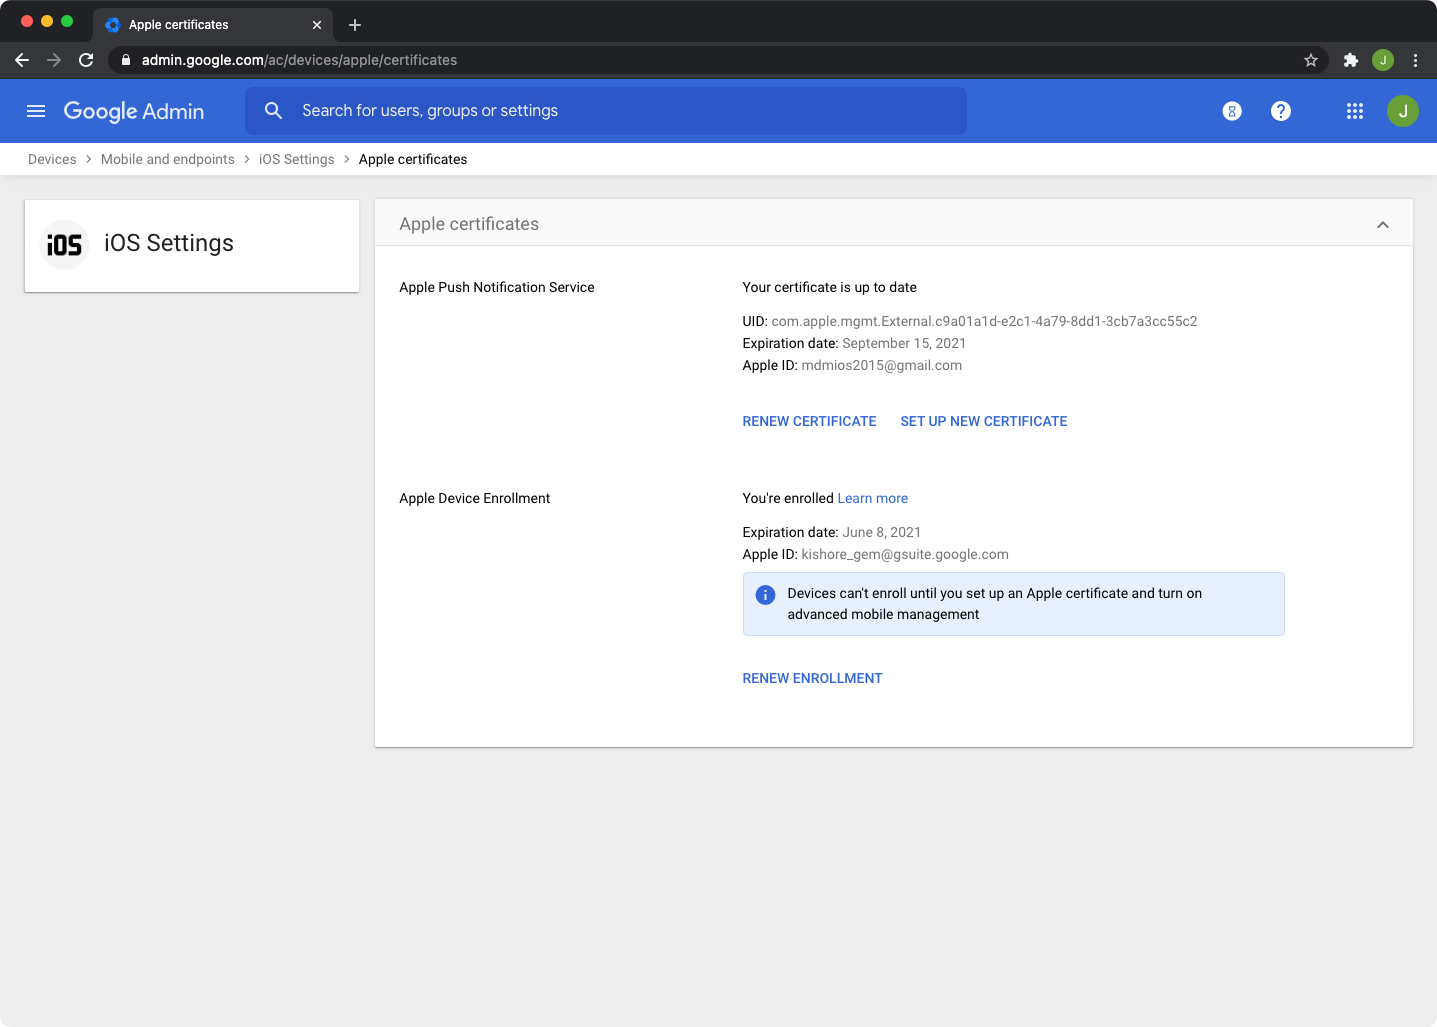Open the green J account avatar

click(1403, 111)
